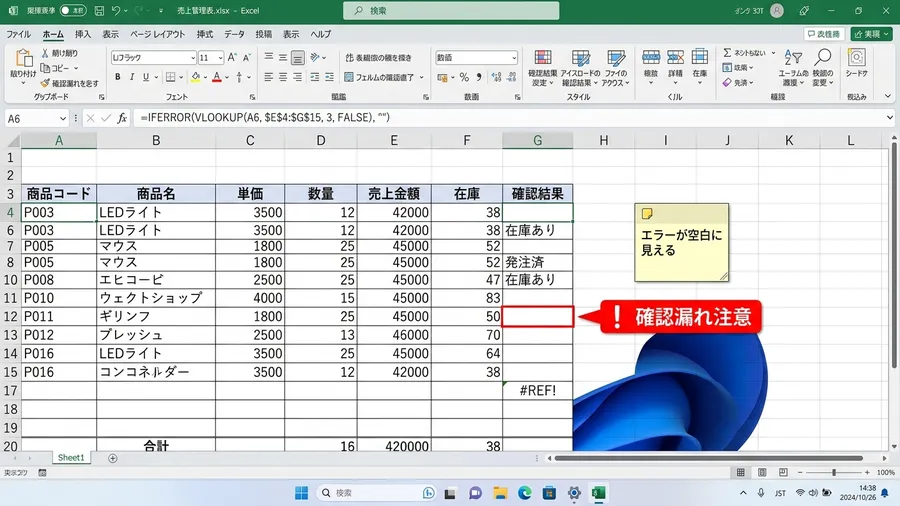Viewport: 900px width, 506px height.
Task: Click the zoom slider in the status bar
Action: [833, 472]
